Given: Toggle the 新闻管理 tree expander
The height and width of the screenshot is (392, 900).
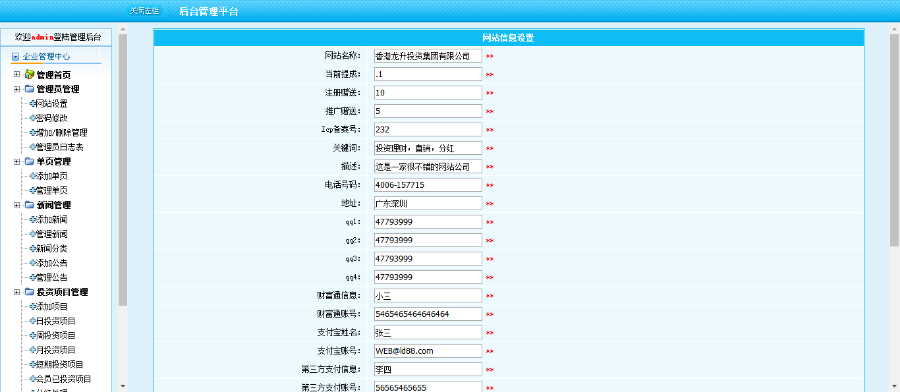Looking at the screenshot, I should (x=17, y=205).
